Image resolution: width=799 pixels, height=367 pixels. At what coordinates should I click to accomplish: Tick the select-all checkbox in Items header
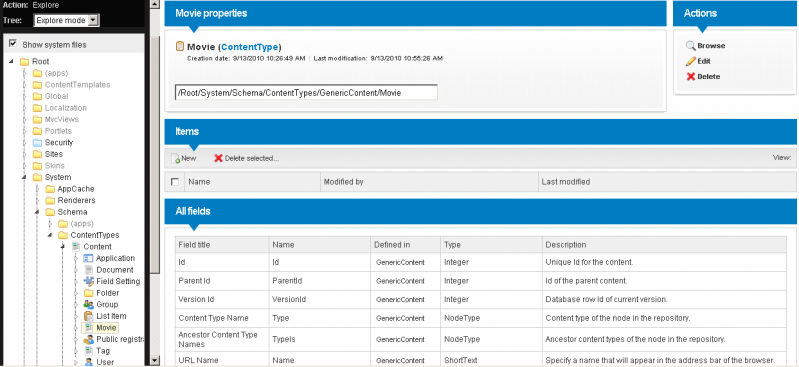click(175, 182)
